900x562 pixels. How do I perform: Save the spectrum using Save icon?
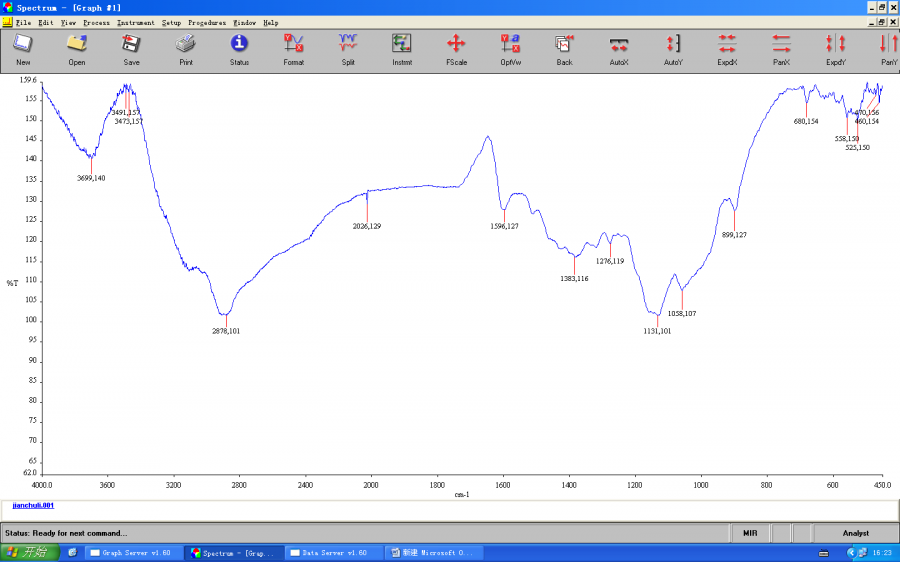coord(131,50)
